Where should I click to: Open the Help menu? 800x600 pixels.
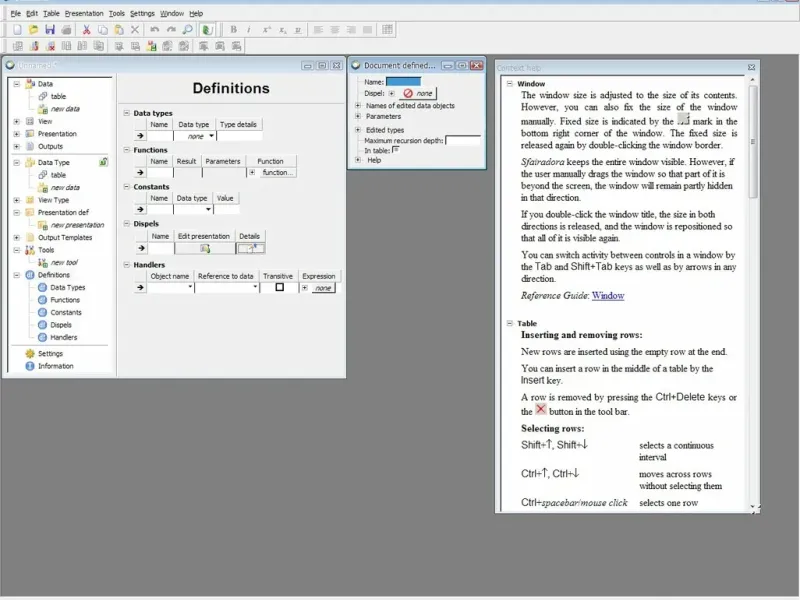[x=196, y=13]
